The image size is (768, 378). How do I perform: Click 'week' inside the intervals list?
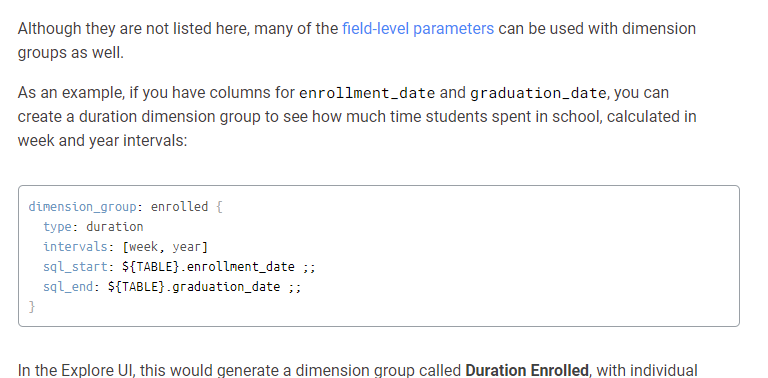[x=144, y=246]
